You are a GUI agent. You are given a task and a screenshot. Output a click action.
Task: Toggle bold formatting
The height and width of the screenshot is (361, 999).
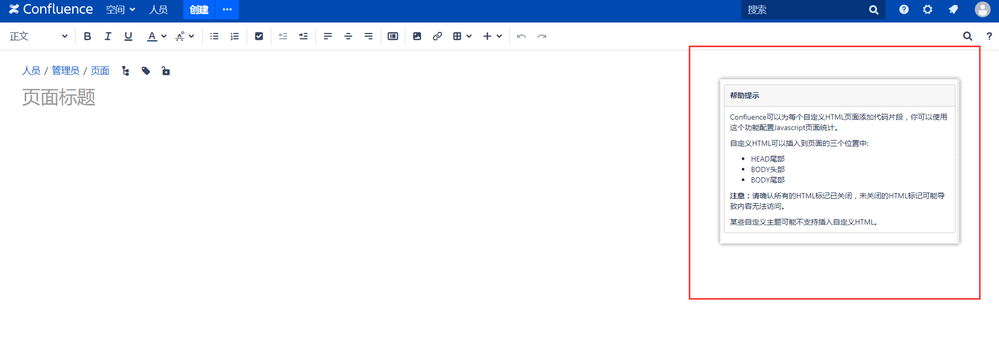point(87,36)
